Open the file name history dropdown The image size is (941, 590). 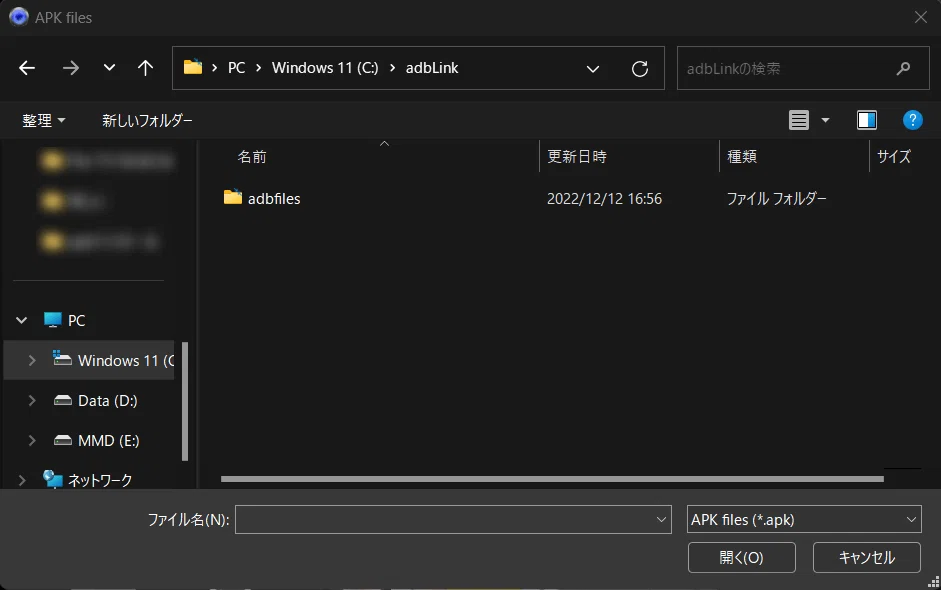coord(661,520)
